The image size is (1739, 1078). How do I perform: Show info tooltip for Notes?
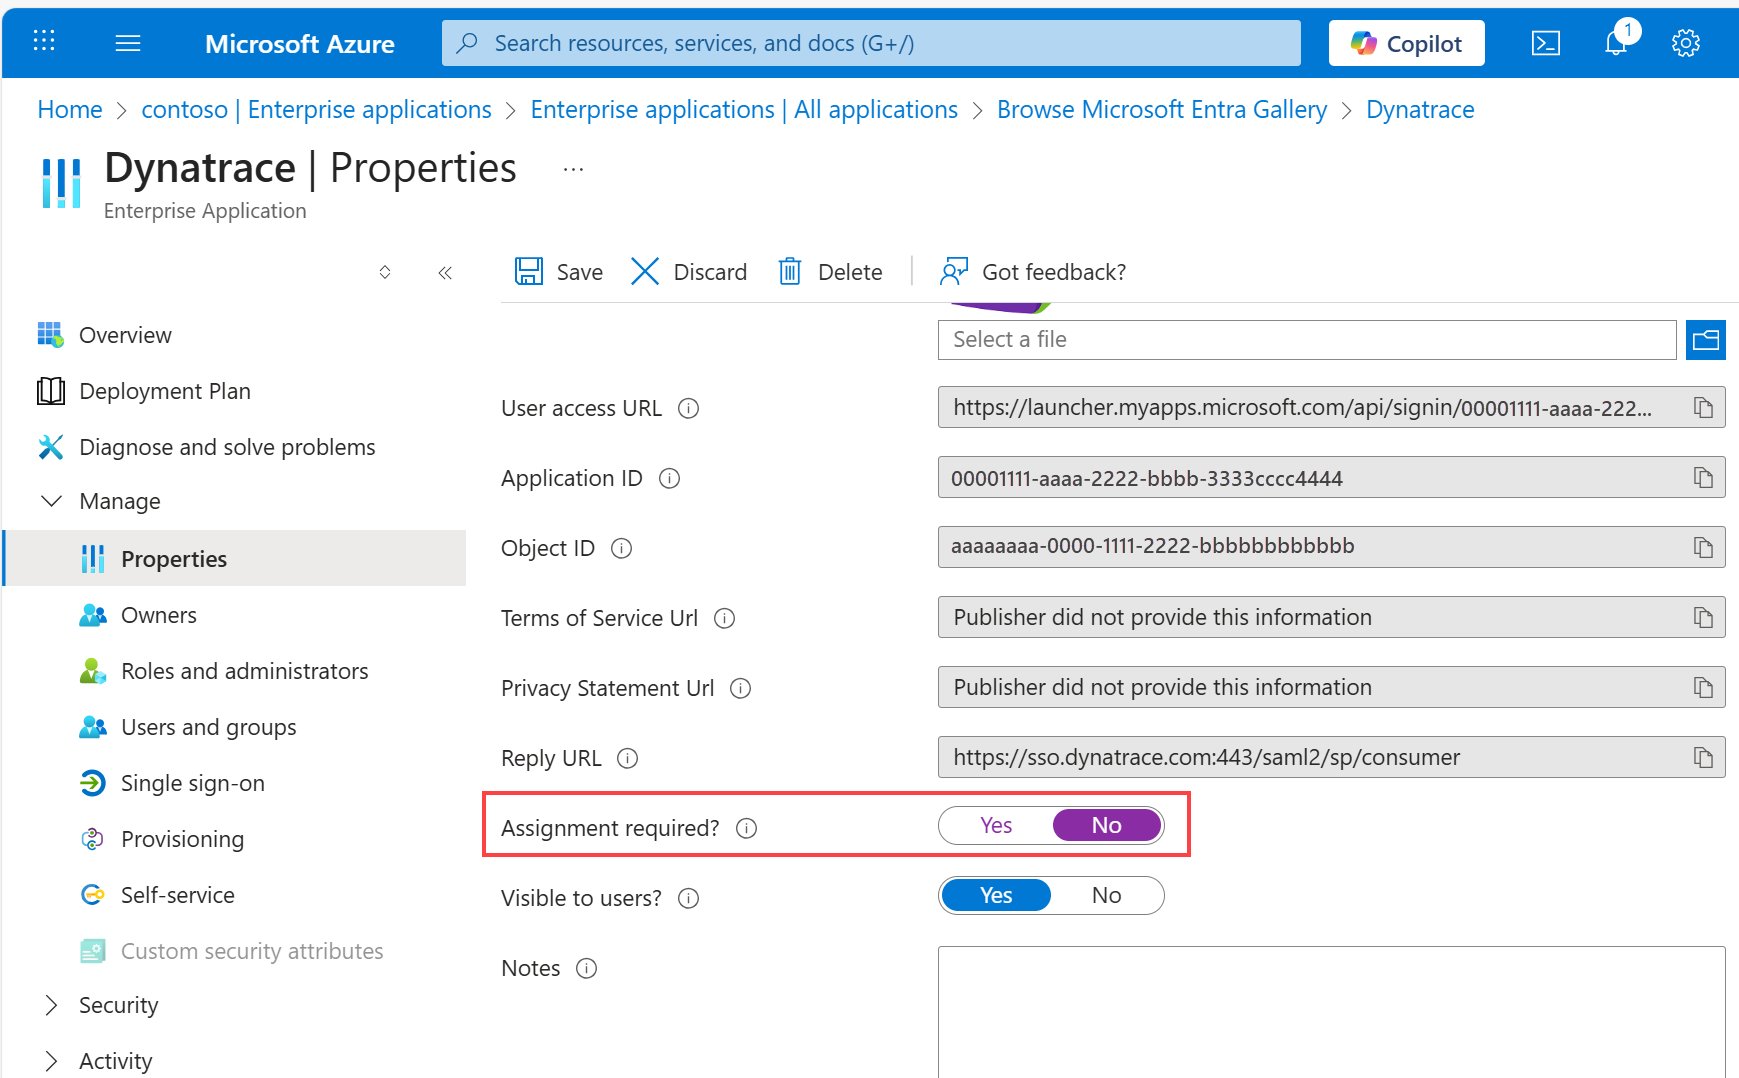point(586,968)
